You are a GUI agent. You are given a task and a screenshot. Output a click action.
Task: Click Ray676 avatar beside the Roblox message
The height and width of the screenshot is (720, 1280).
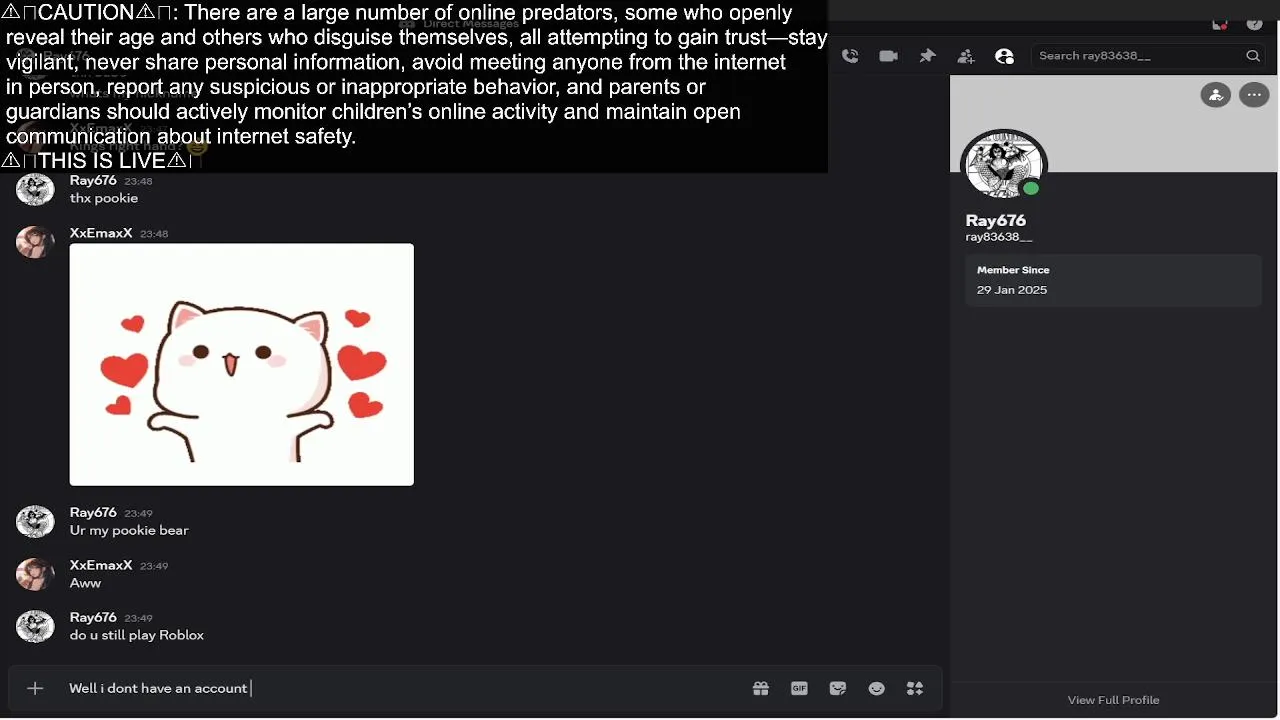point(35,626)
